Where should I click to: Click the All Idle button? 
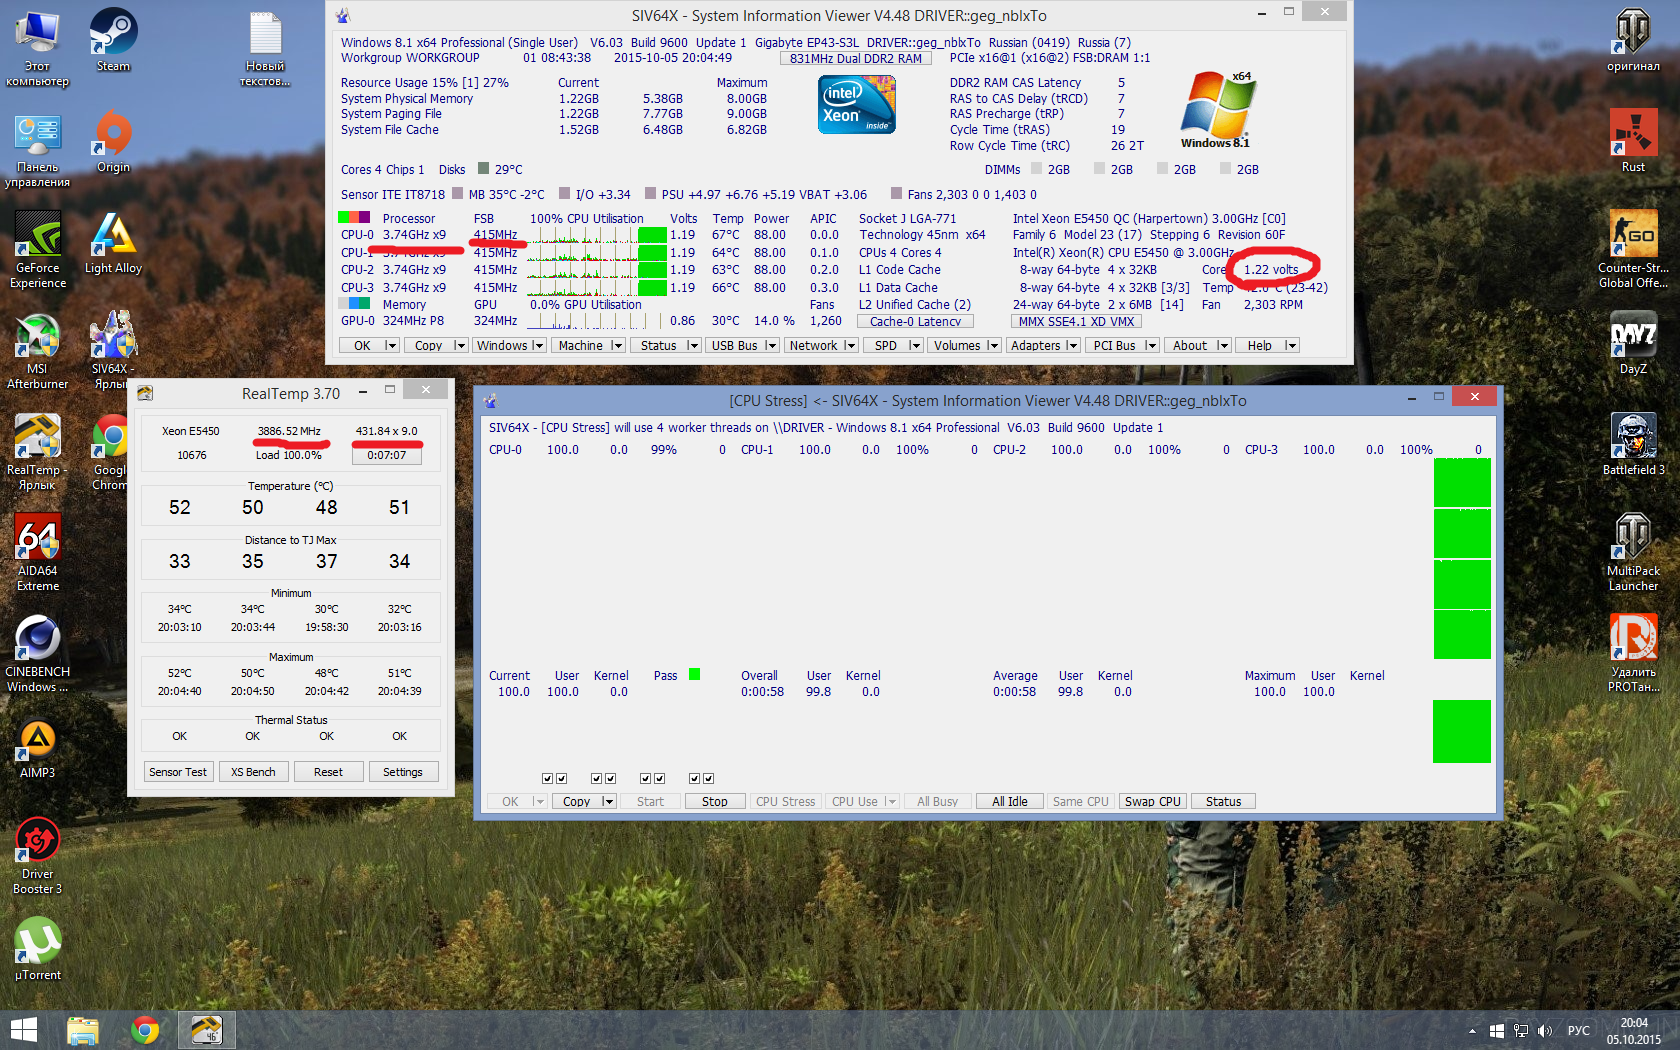[x=1010, y=802]
